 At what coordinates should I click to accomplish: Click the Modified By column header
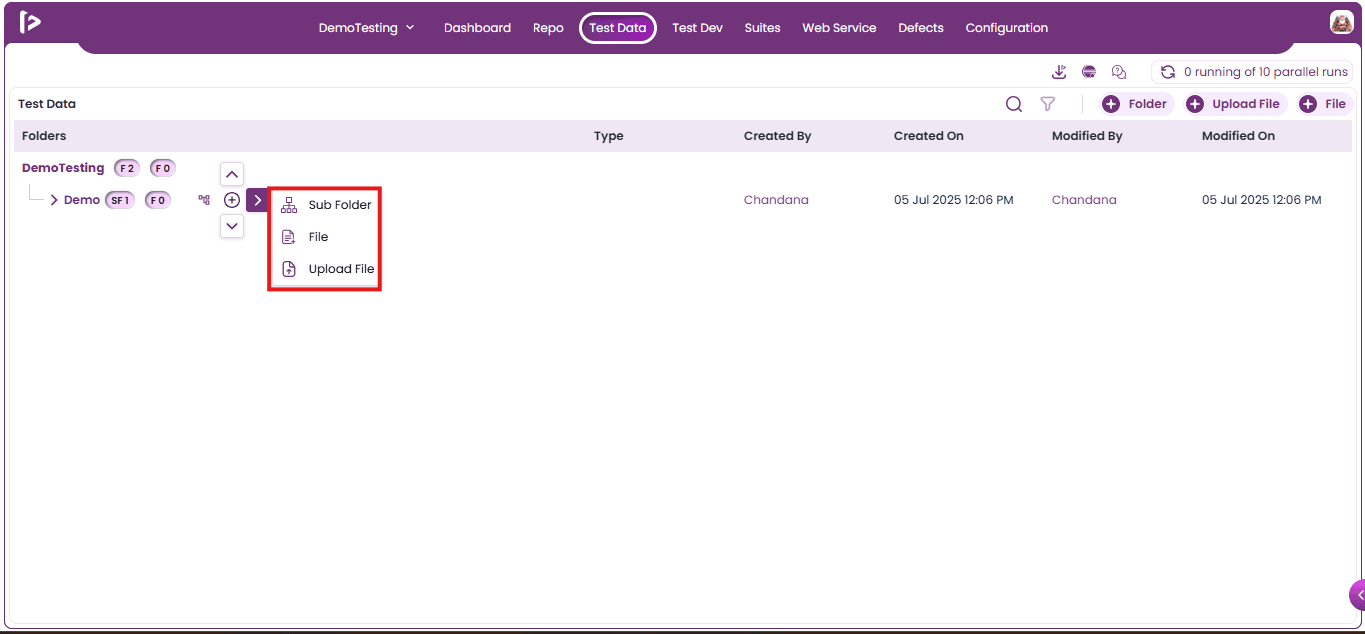[1087, 136]
